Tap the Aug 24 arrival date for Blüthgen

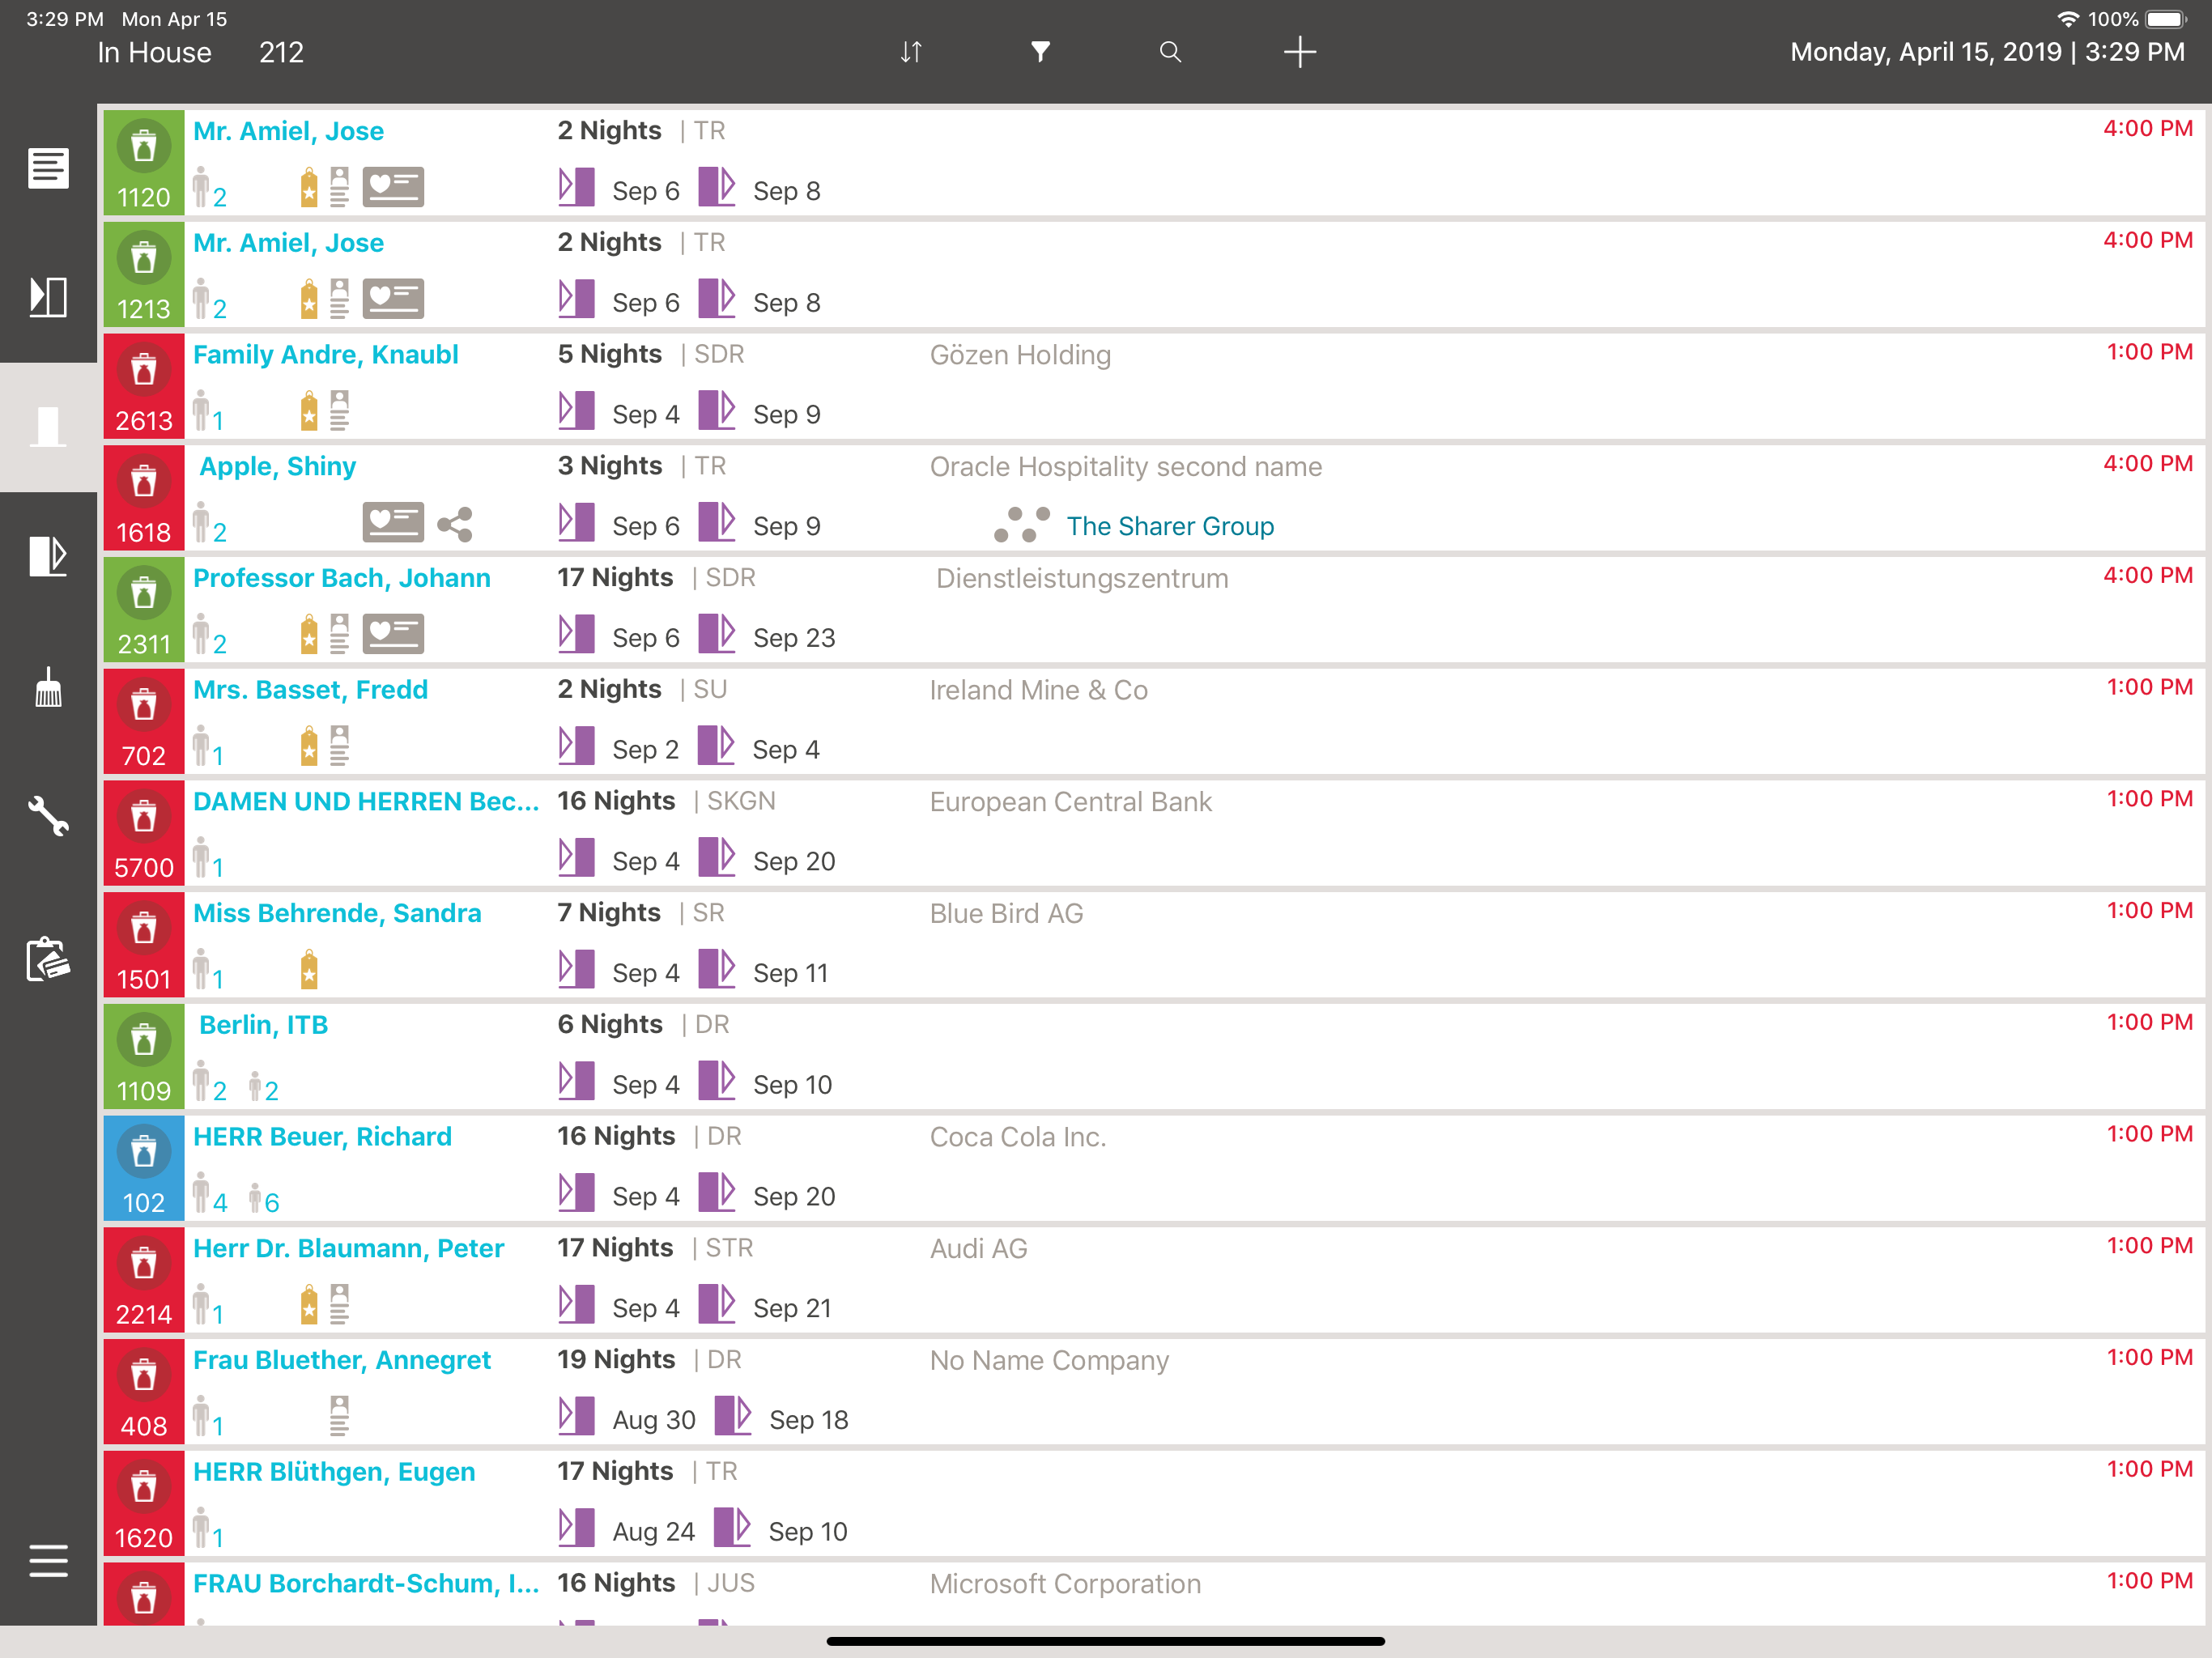coord(654,1532)
